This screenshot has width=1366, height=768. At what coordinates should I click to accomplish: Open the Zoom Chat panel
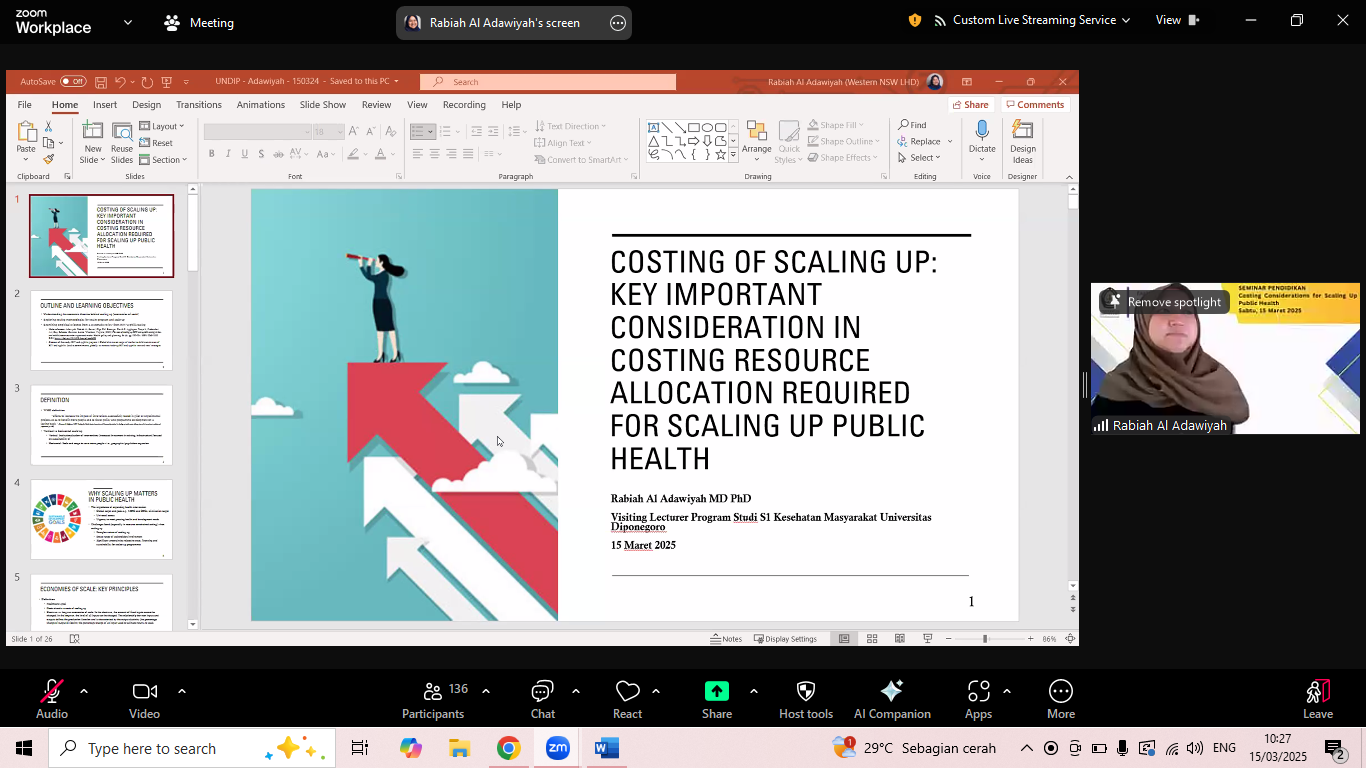(x=542, y=692)
